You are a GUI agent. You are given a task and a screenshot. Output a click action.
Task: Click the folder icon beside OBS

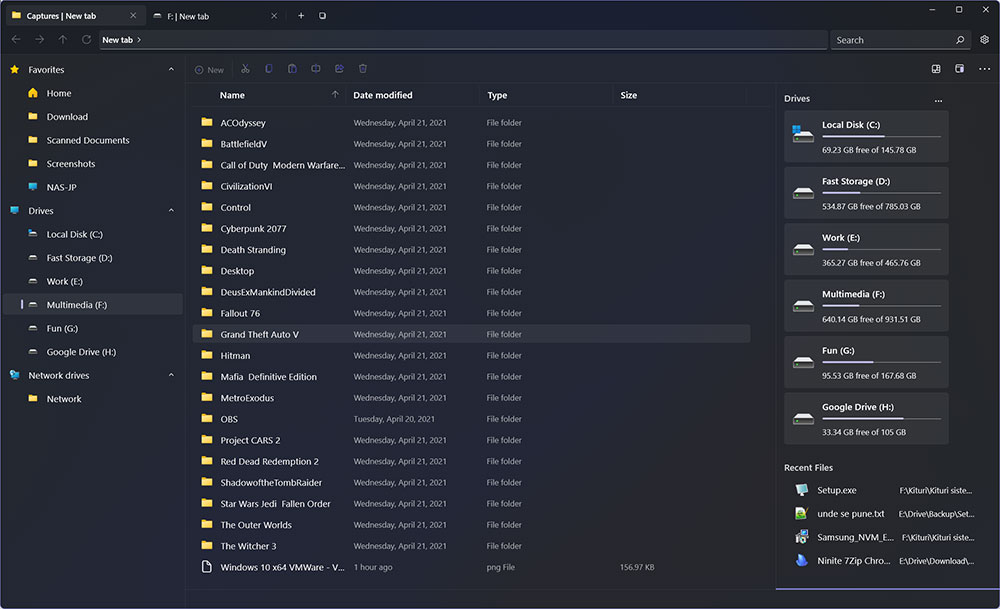207,418
